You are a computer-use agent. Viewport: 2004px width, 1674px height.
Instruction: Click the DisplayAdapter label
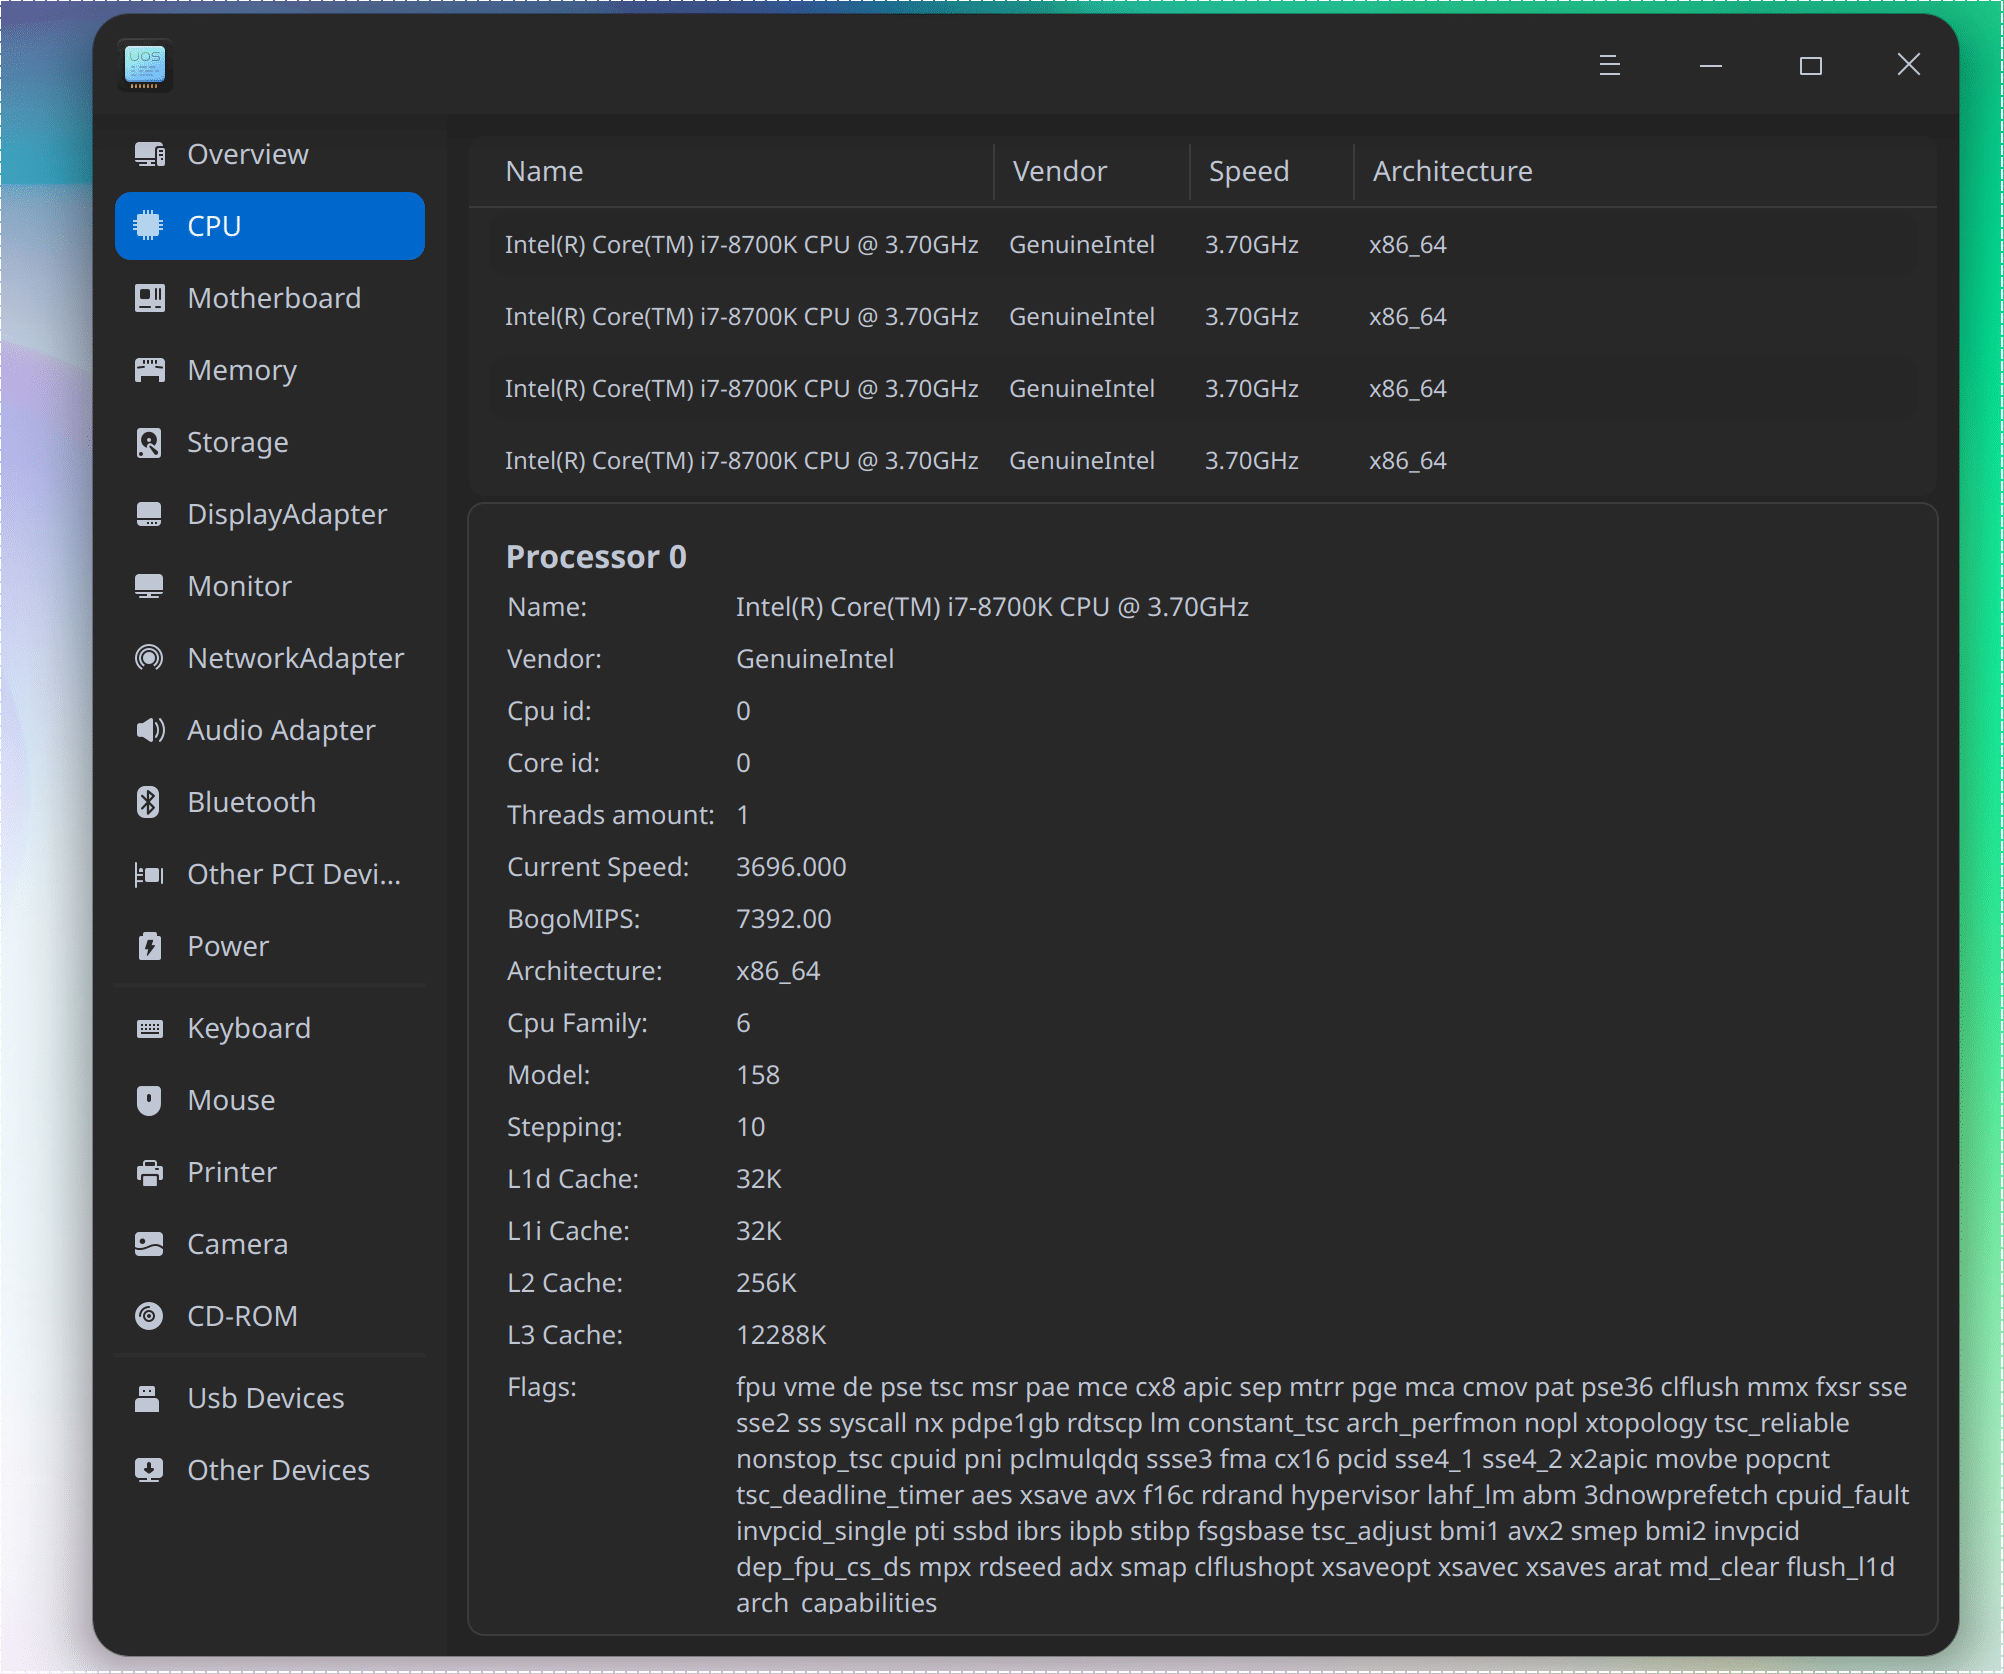point(288,514)
